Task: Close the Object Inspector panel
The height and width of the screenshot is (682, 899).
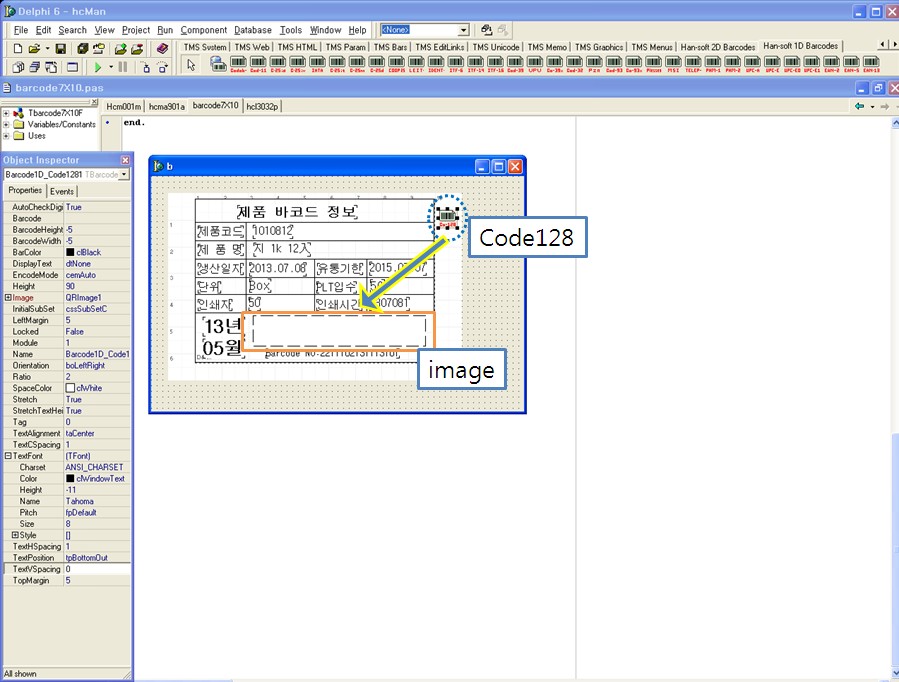Action: [125, 160]
